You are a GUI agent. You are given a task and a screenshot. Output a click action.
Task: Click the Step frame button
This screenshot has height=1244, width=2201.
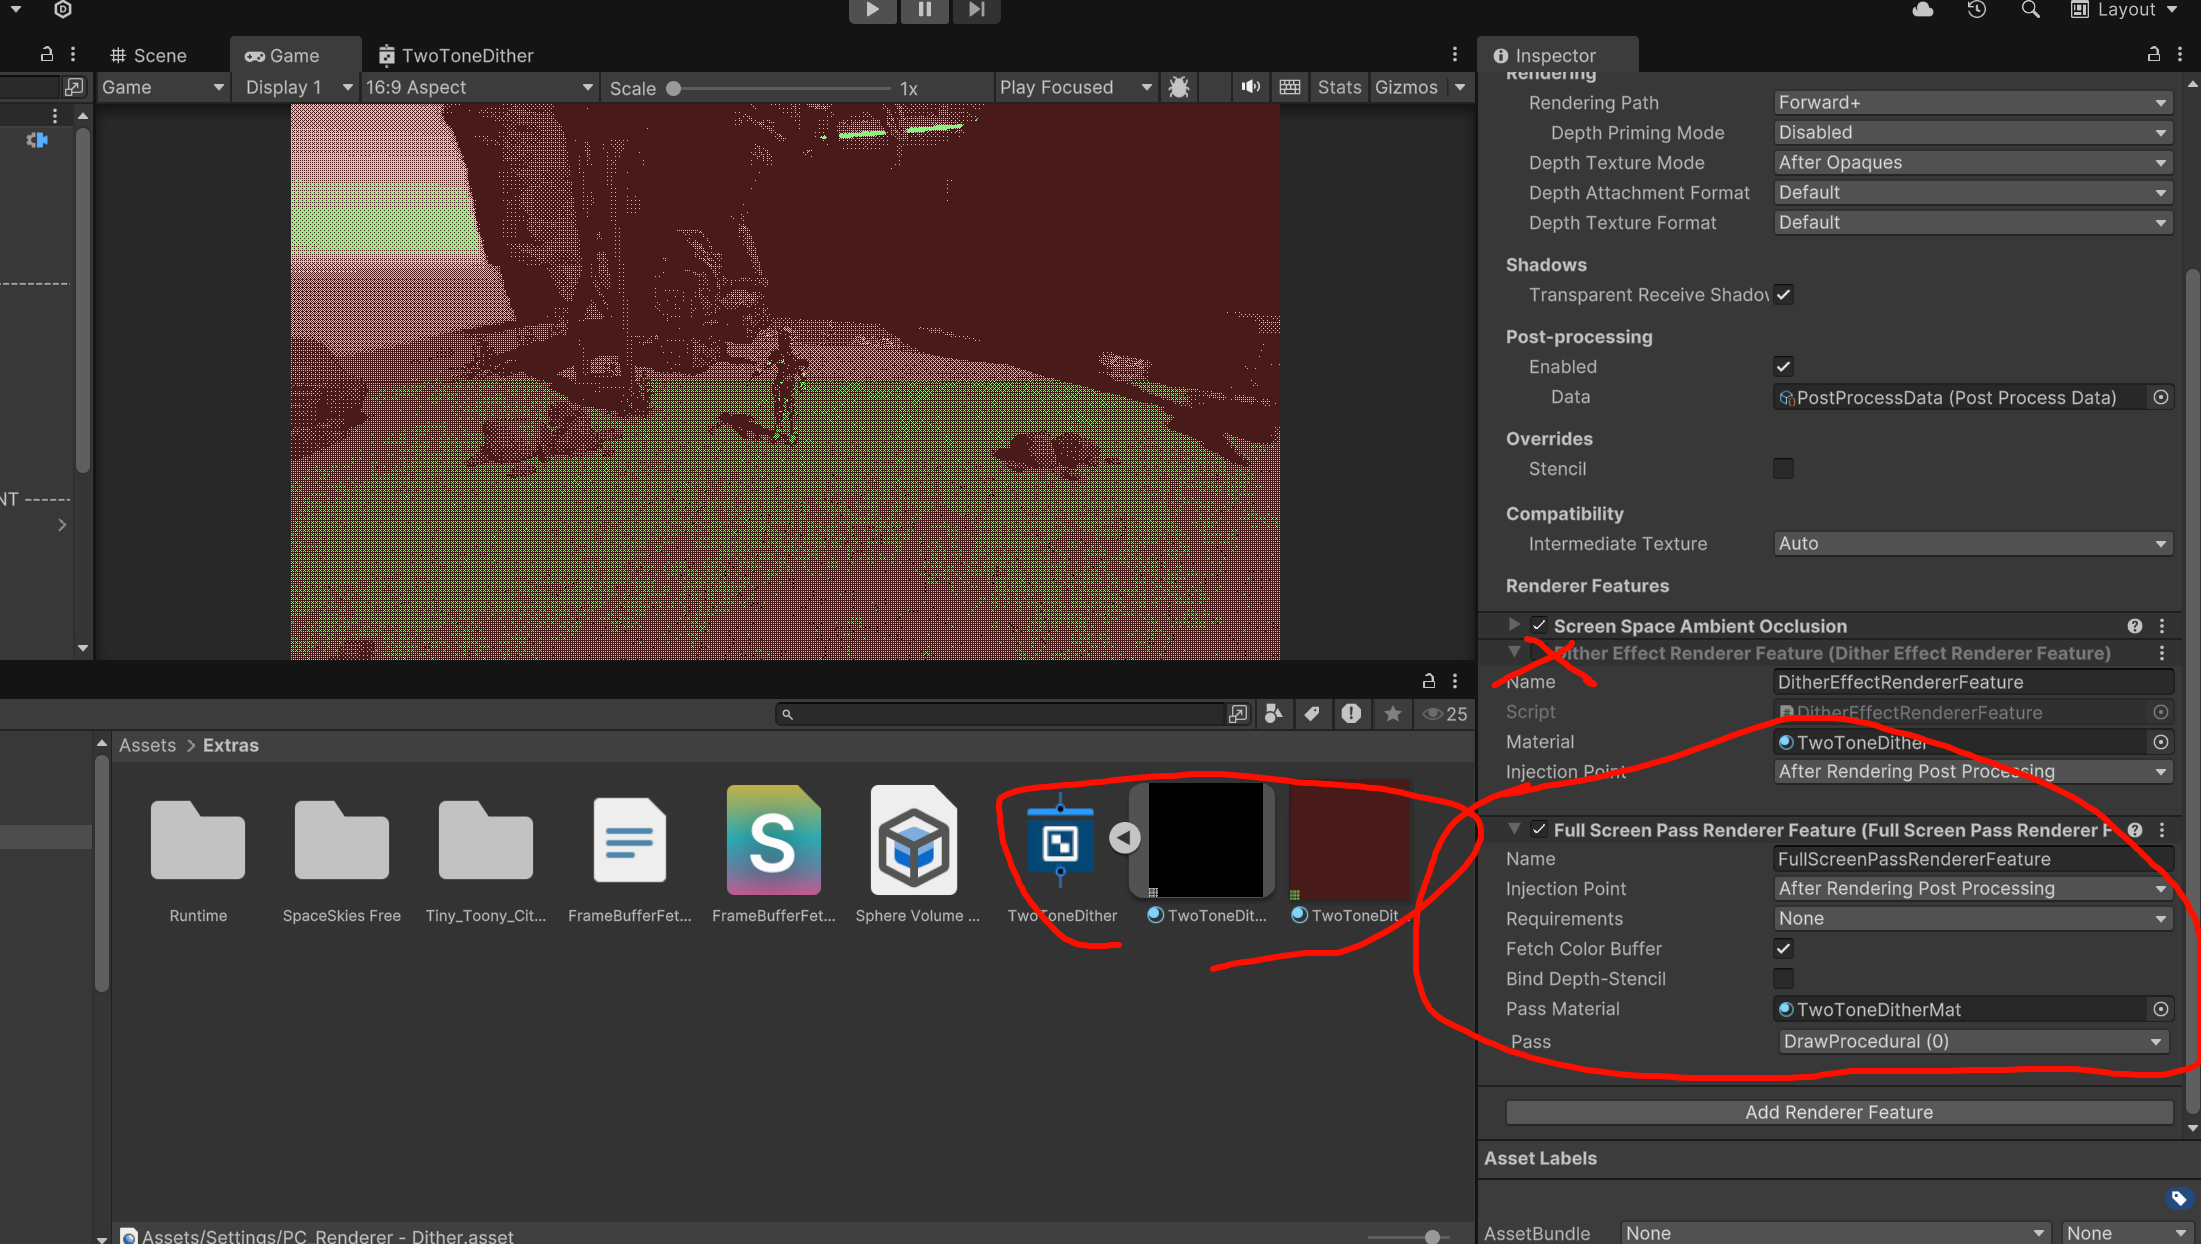coord(976,10)
